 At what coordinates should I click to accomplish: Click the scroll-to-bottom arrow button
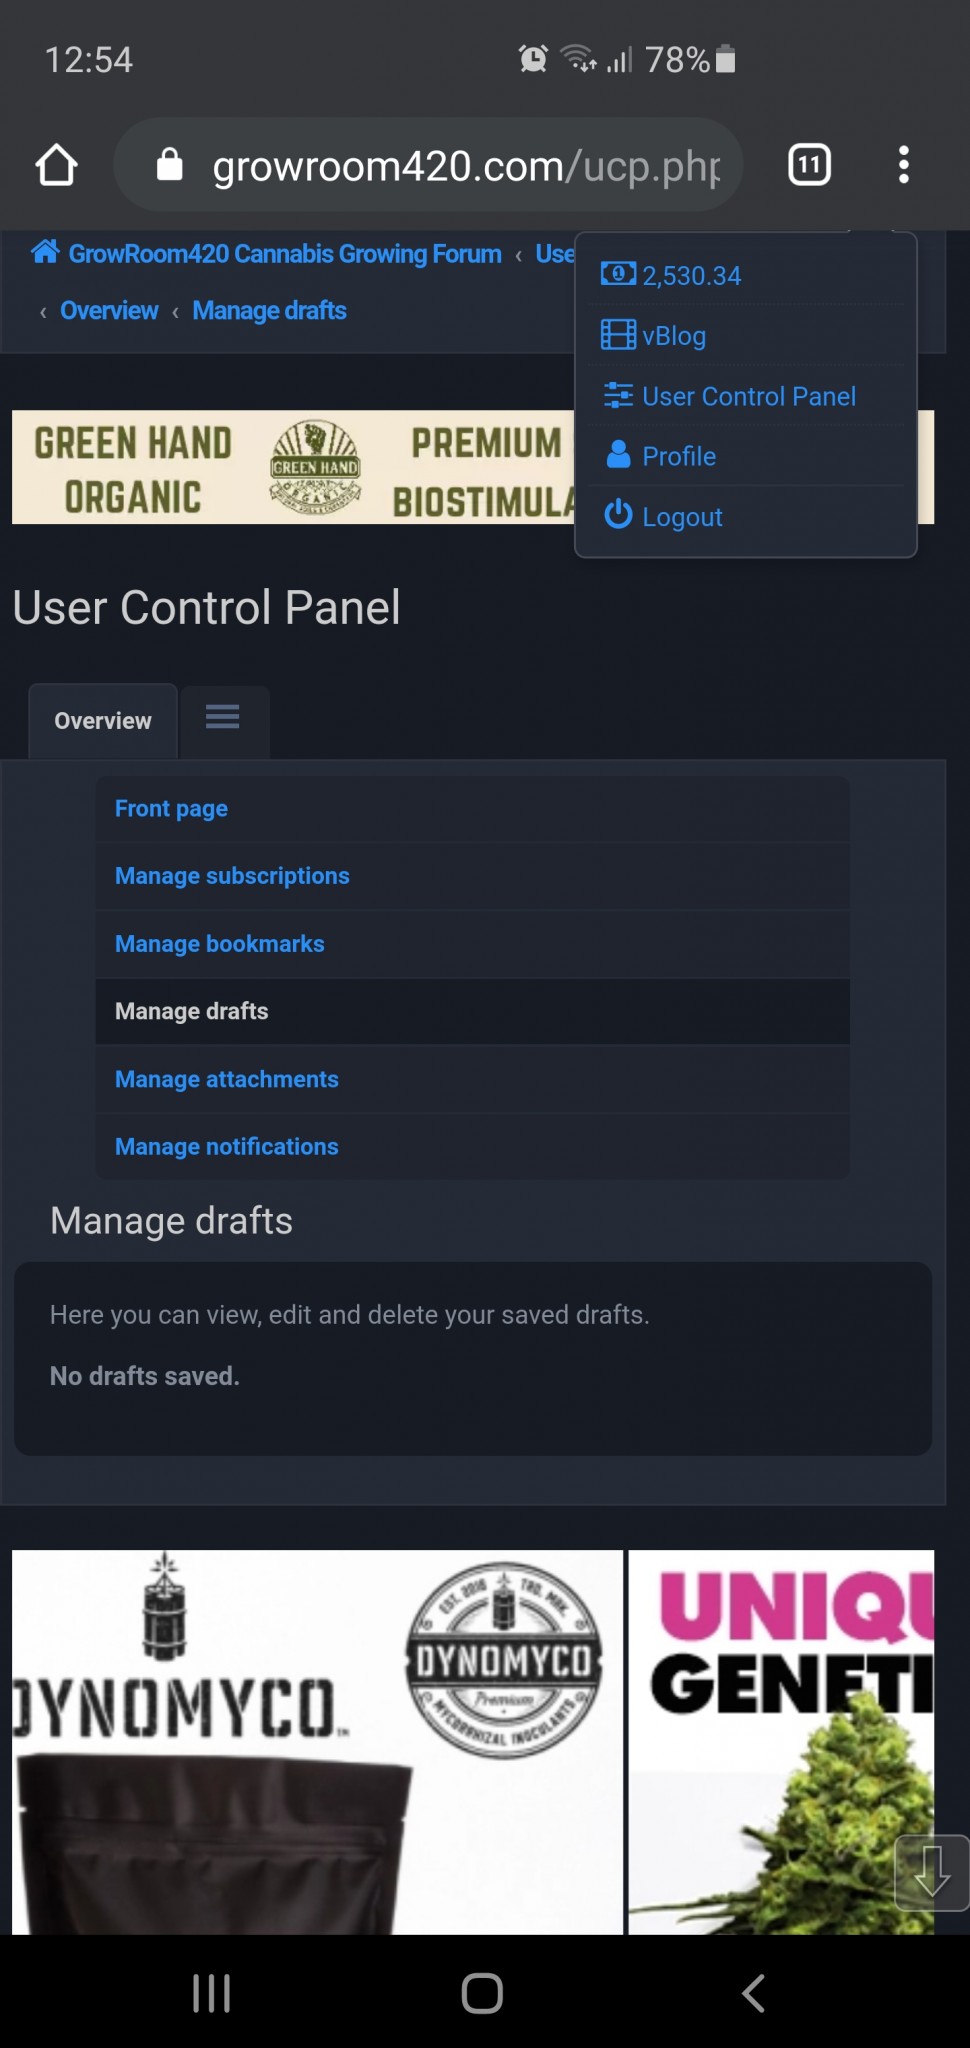(931, 1872)
